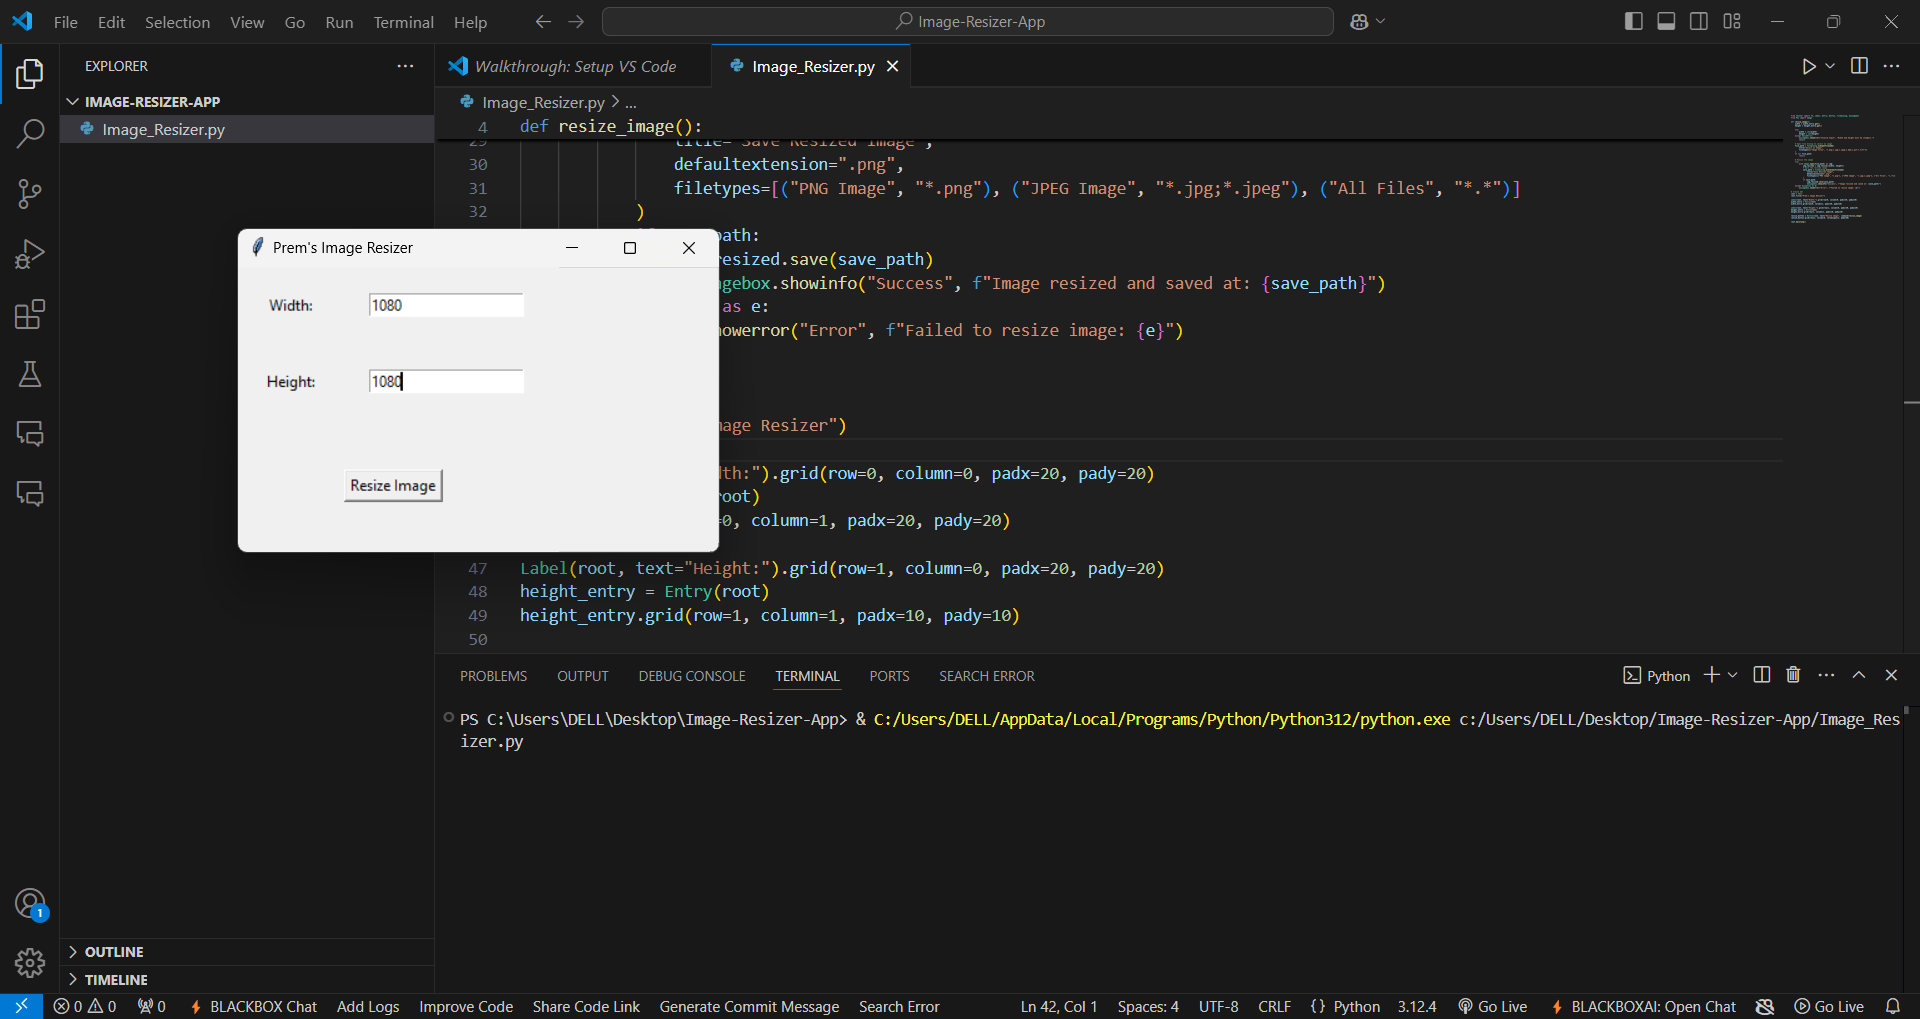The height and width of the screenshot is (1019, 1920).
Task: Maximize panel size with the chevron
Action: click(x=1859, y=675)
